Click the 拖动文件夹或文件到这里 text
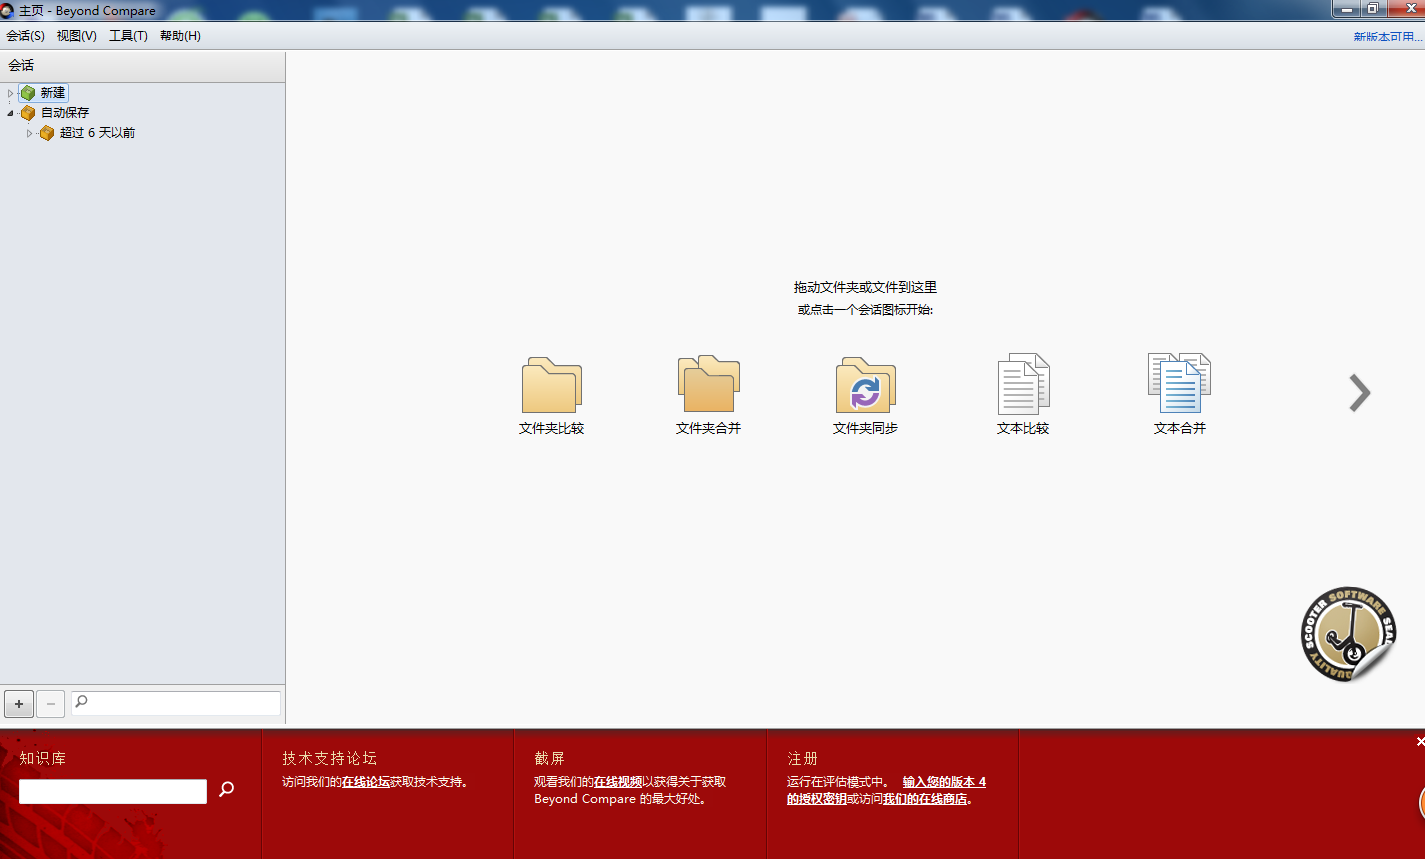Viewport: 1425px width, 859px height. point(866,287)
